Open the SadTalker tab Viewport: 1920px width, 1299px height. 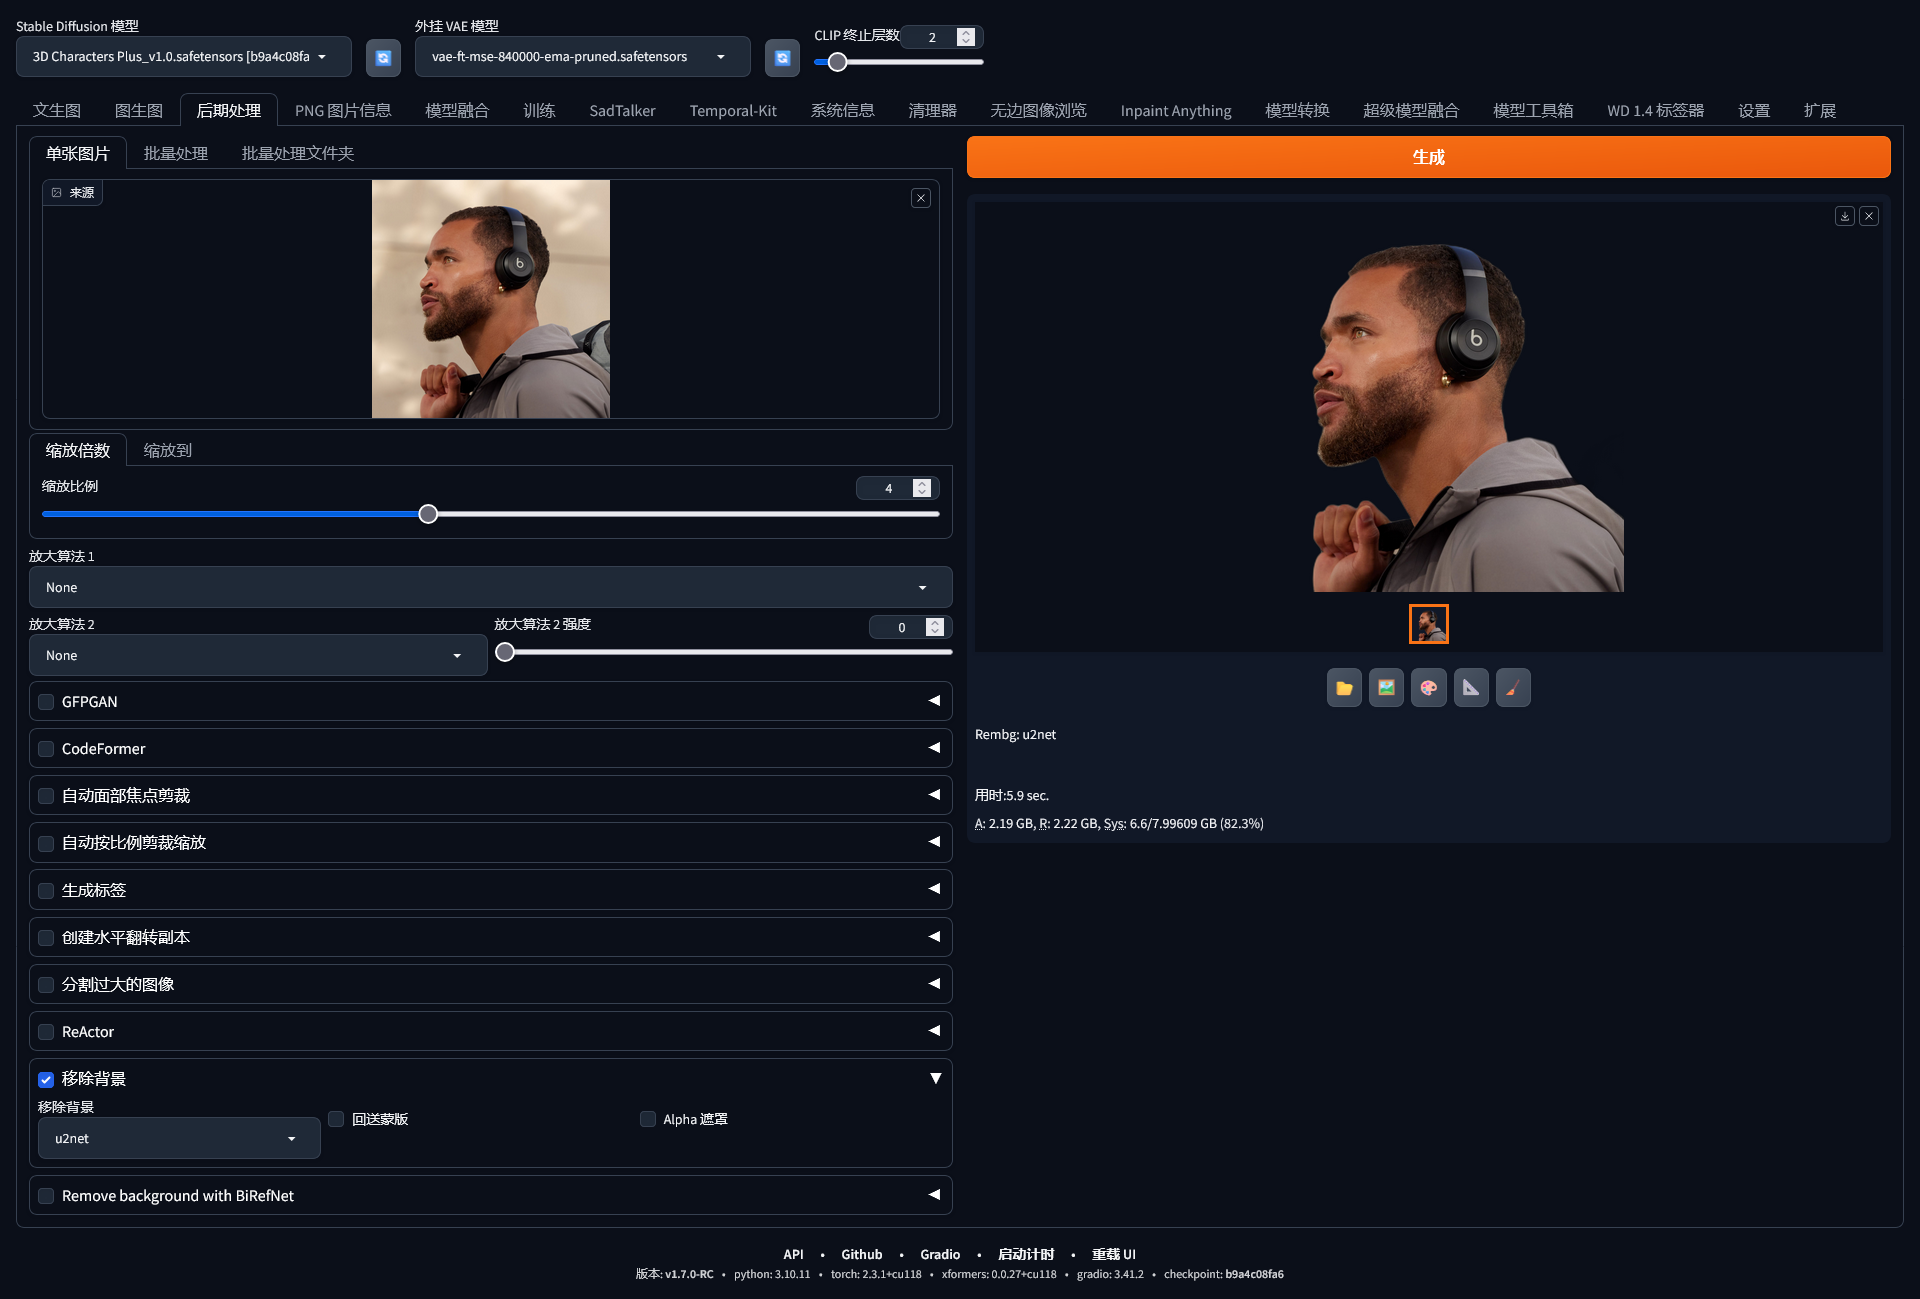[x=622, y=110]
